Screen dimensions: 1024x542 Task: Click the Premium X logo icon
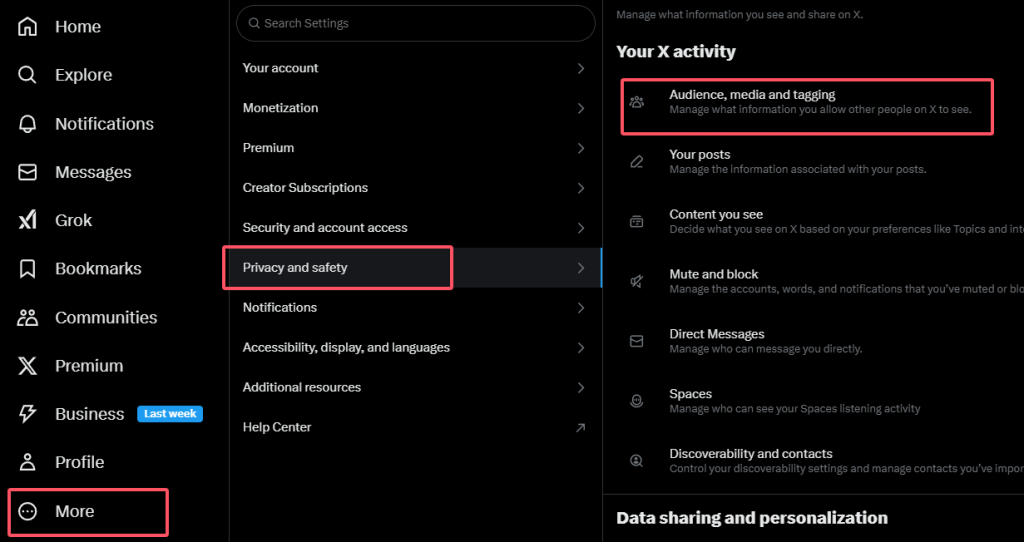[27, 366]
